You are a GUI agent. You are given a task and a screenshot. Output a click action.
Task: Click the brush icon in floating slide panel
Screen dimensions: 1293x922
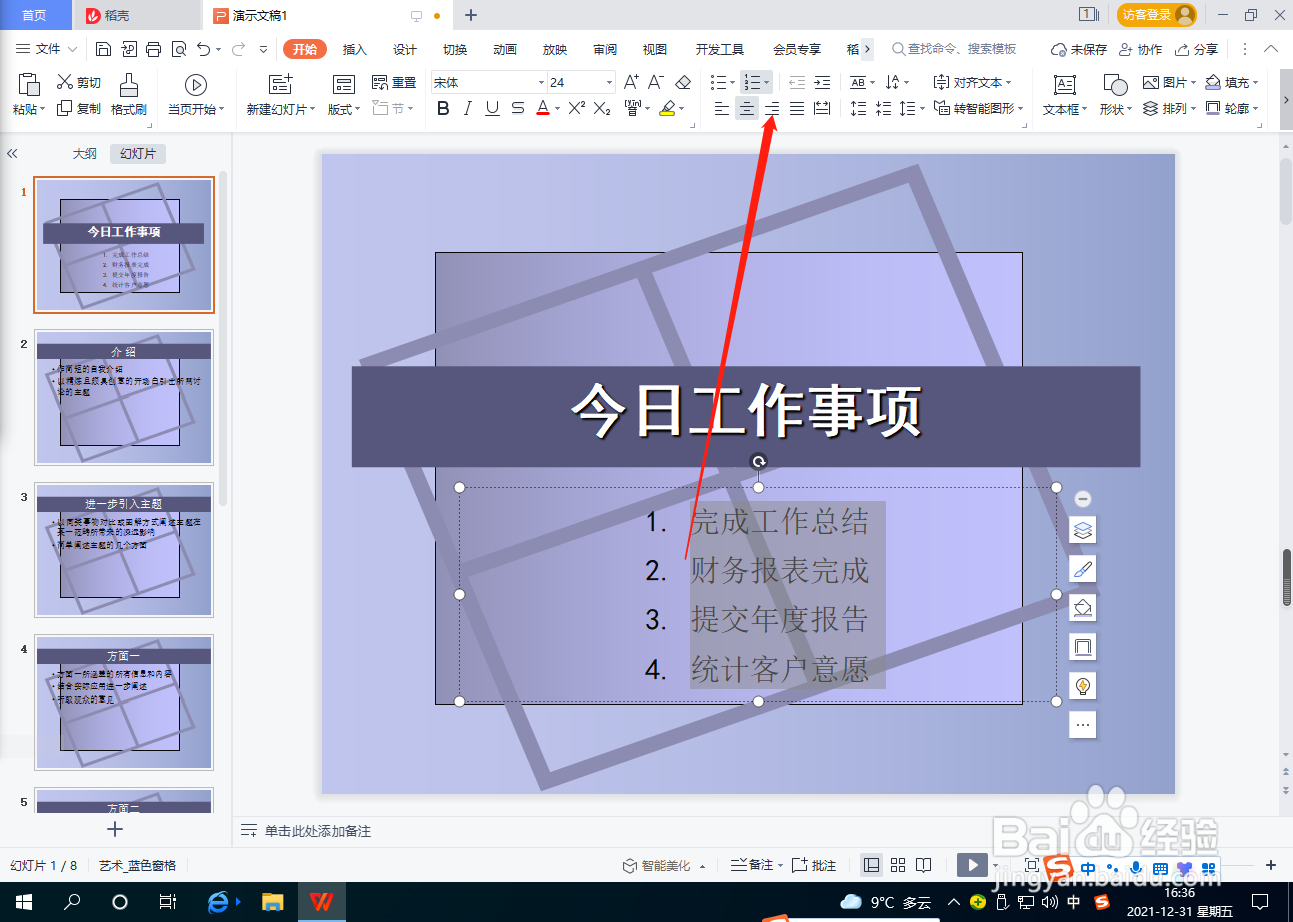[x=1082, y=568]
